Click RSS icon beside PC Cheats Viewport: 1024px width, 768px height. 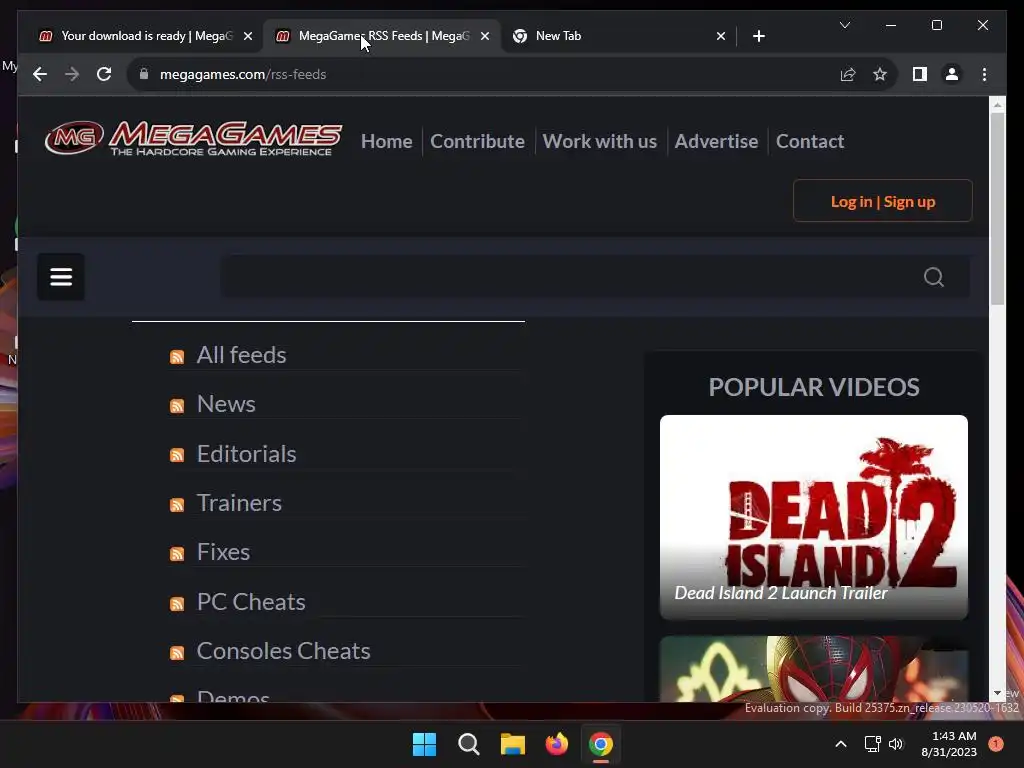pos(177,603)
